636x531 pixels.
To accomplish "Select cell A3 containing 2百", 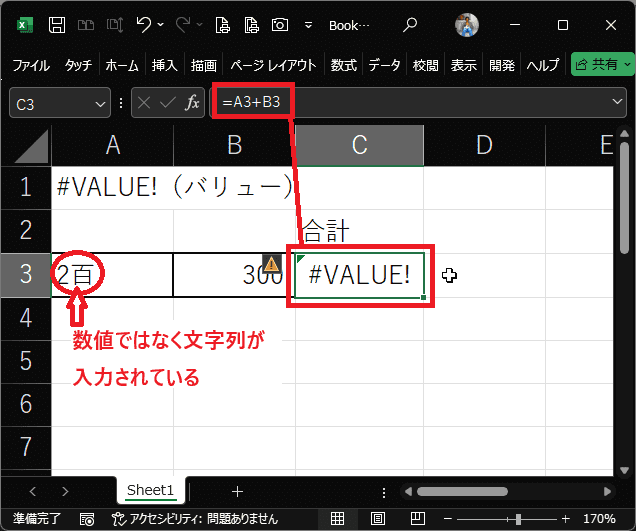I will (x=112, y=275).
